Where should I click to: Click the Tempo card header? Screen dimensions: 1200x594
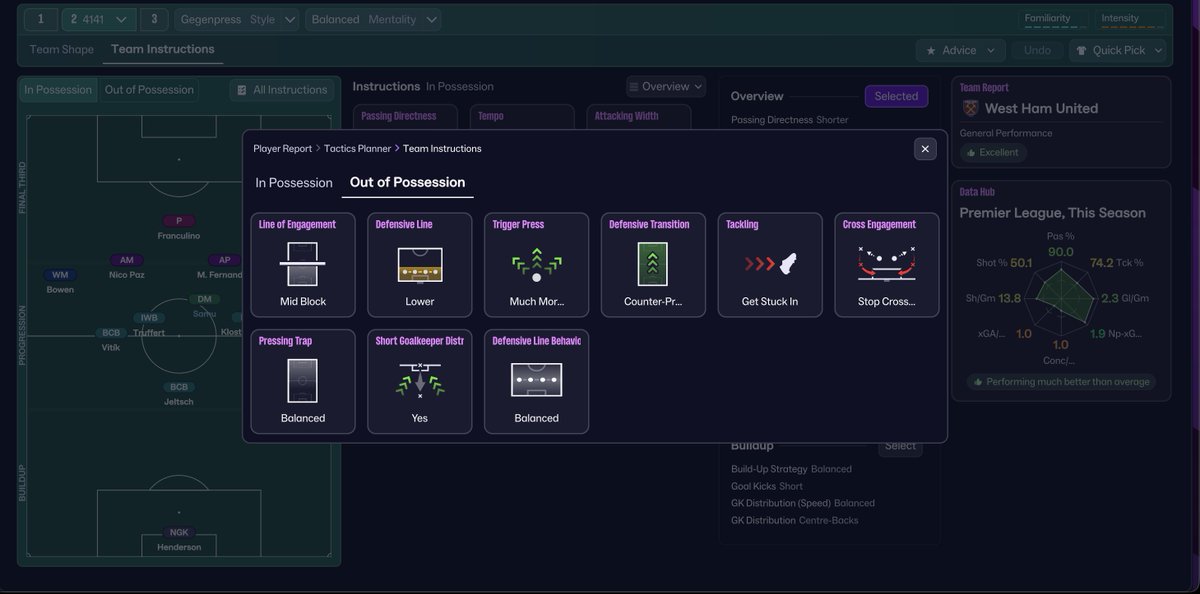[491, 116]
